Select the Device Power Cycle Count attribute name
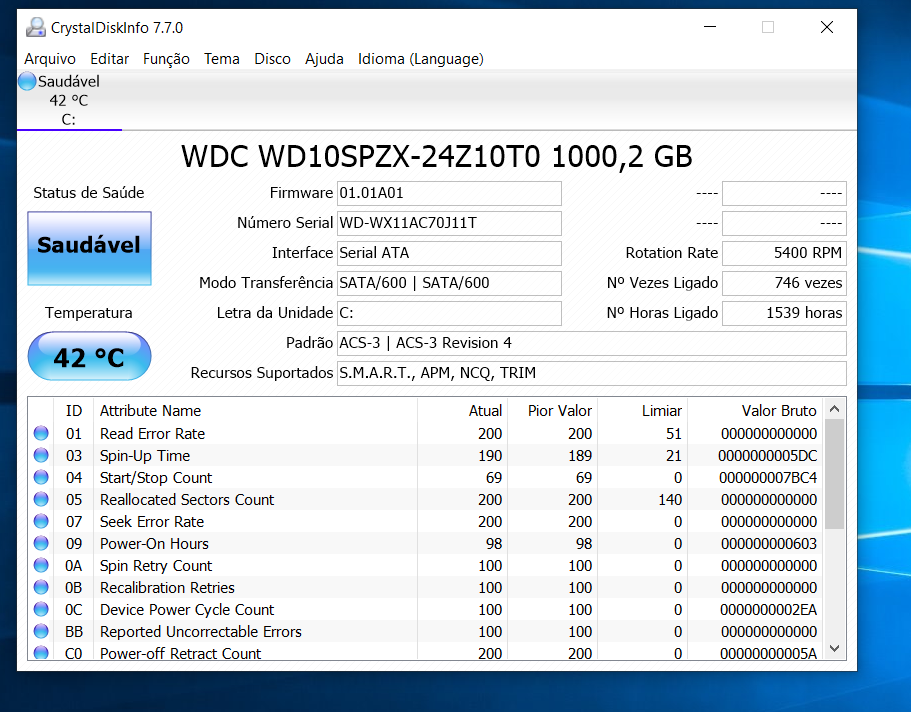This screenshot has height=712, width=911. (186, 610)
